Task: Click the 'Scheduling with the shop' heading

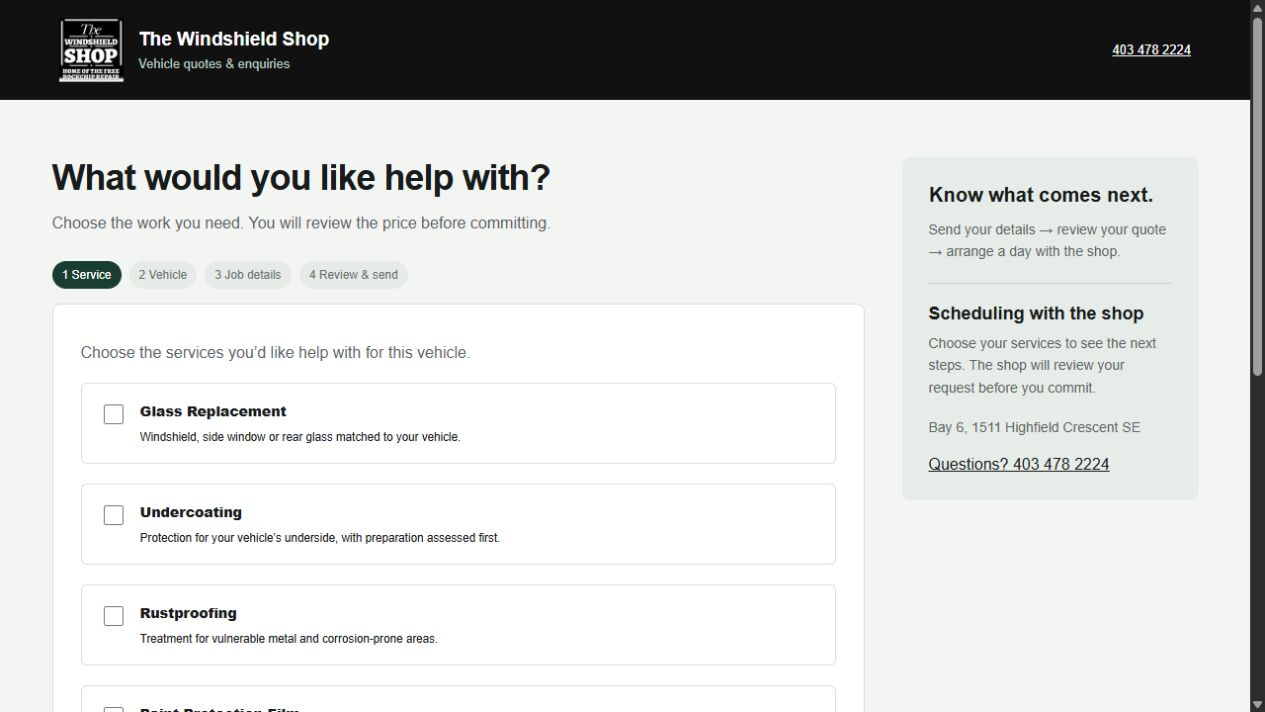Action: [1036, 313]
